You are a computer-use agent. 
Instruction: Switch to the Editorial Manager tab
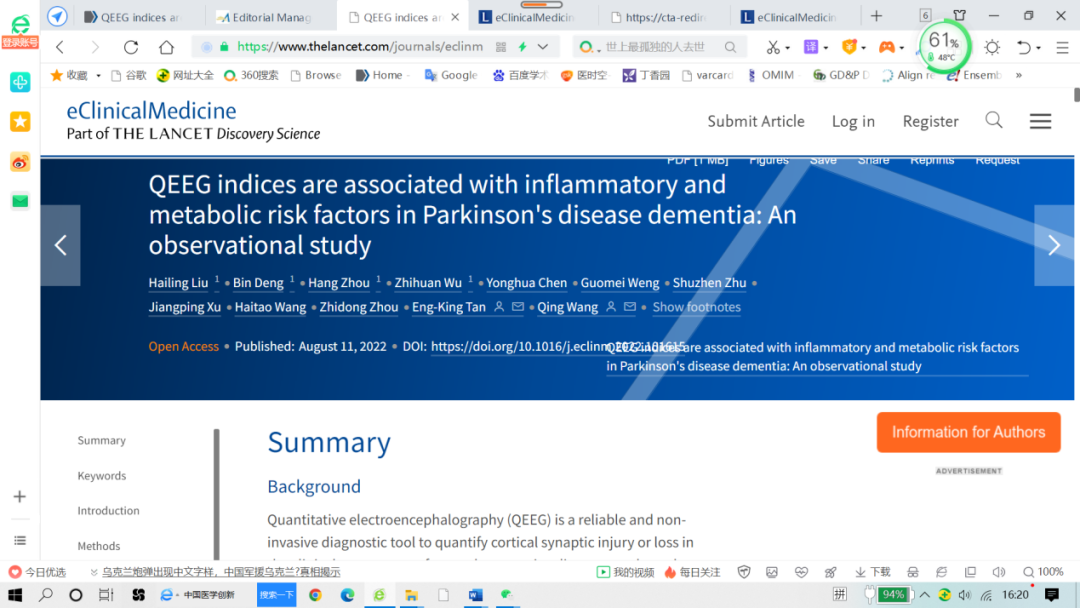270,17
